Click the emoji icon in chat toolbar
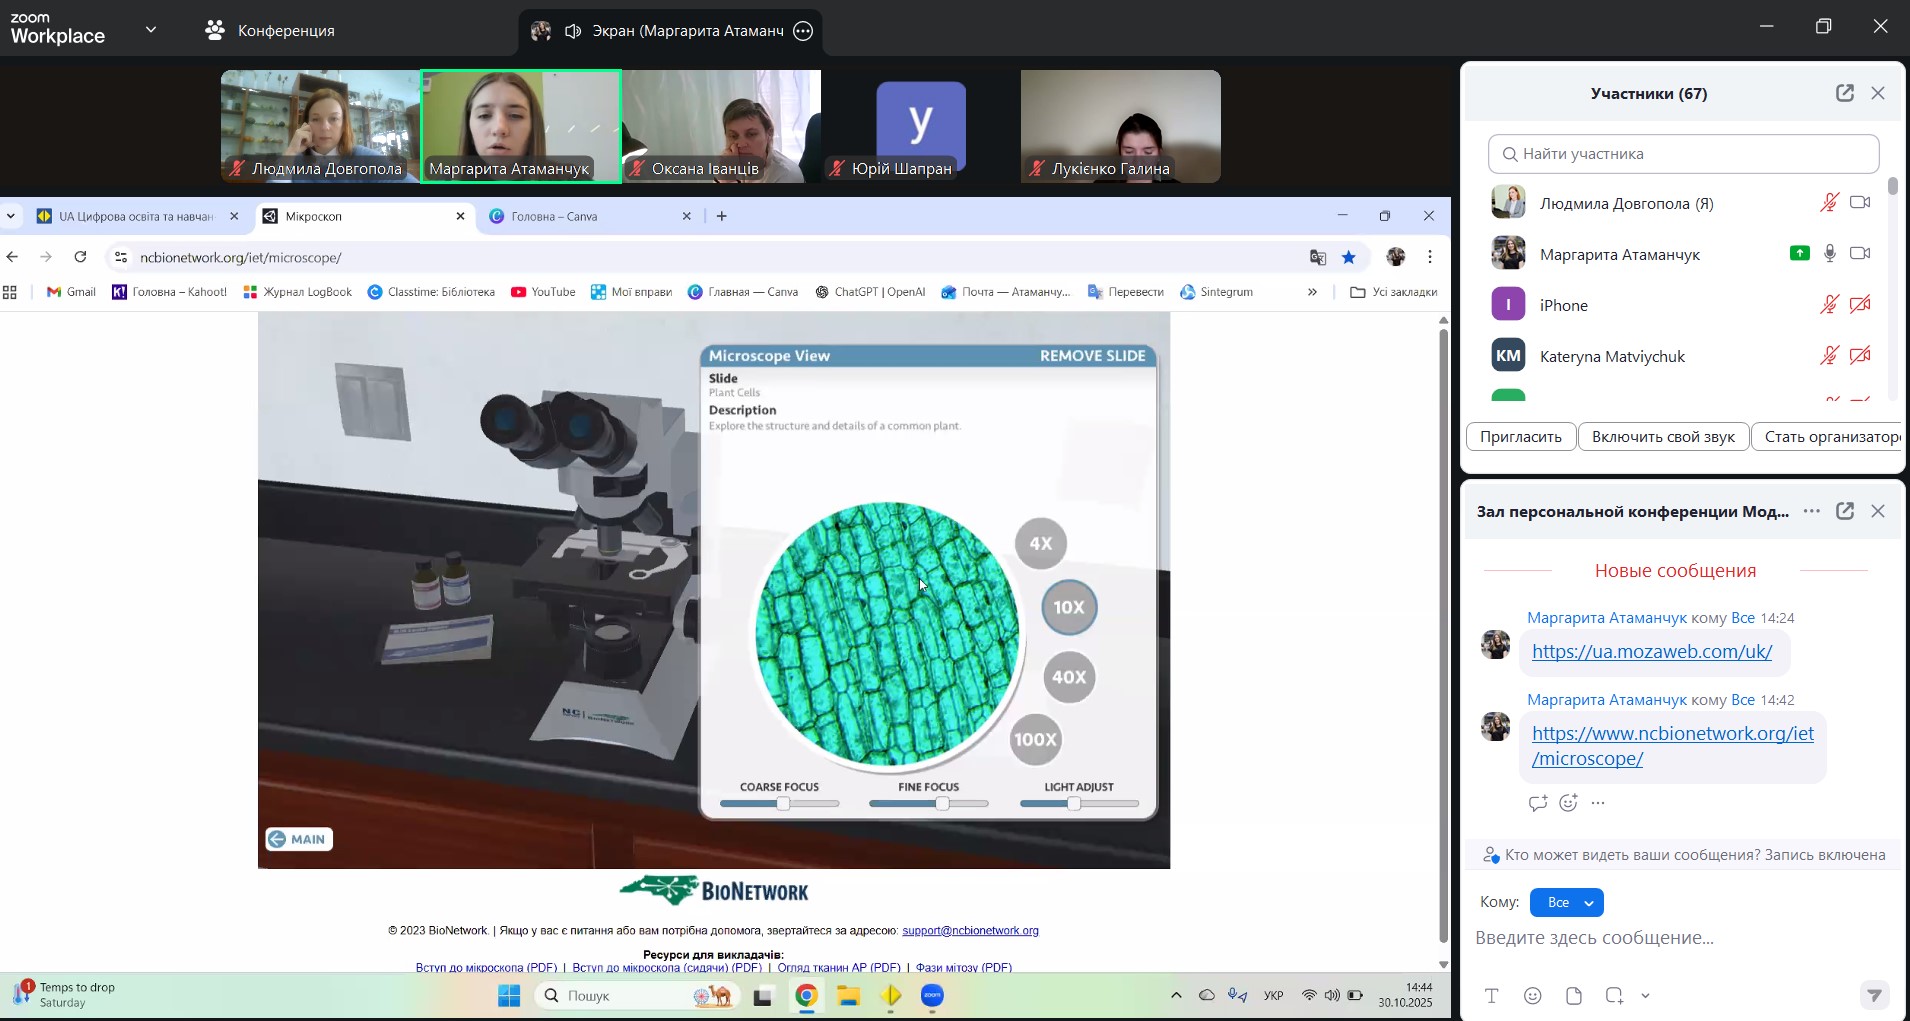 (1532, 995)
